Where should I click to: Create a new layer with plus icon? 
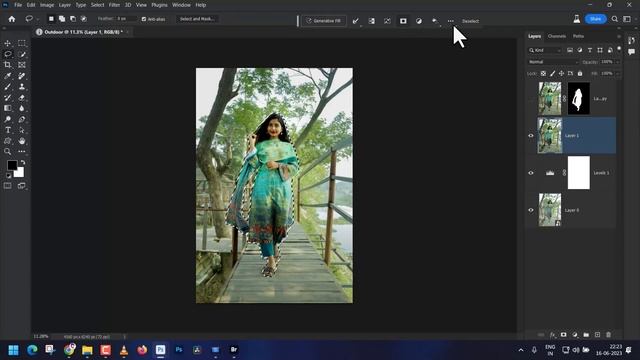click(x=598, y=335)
